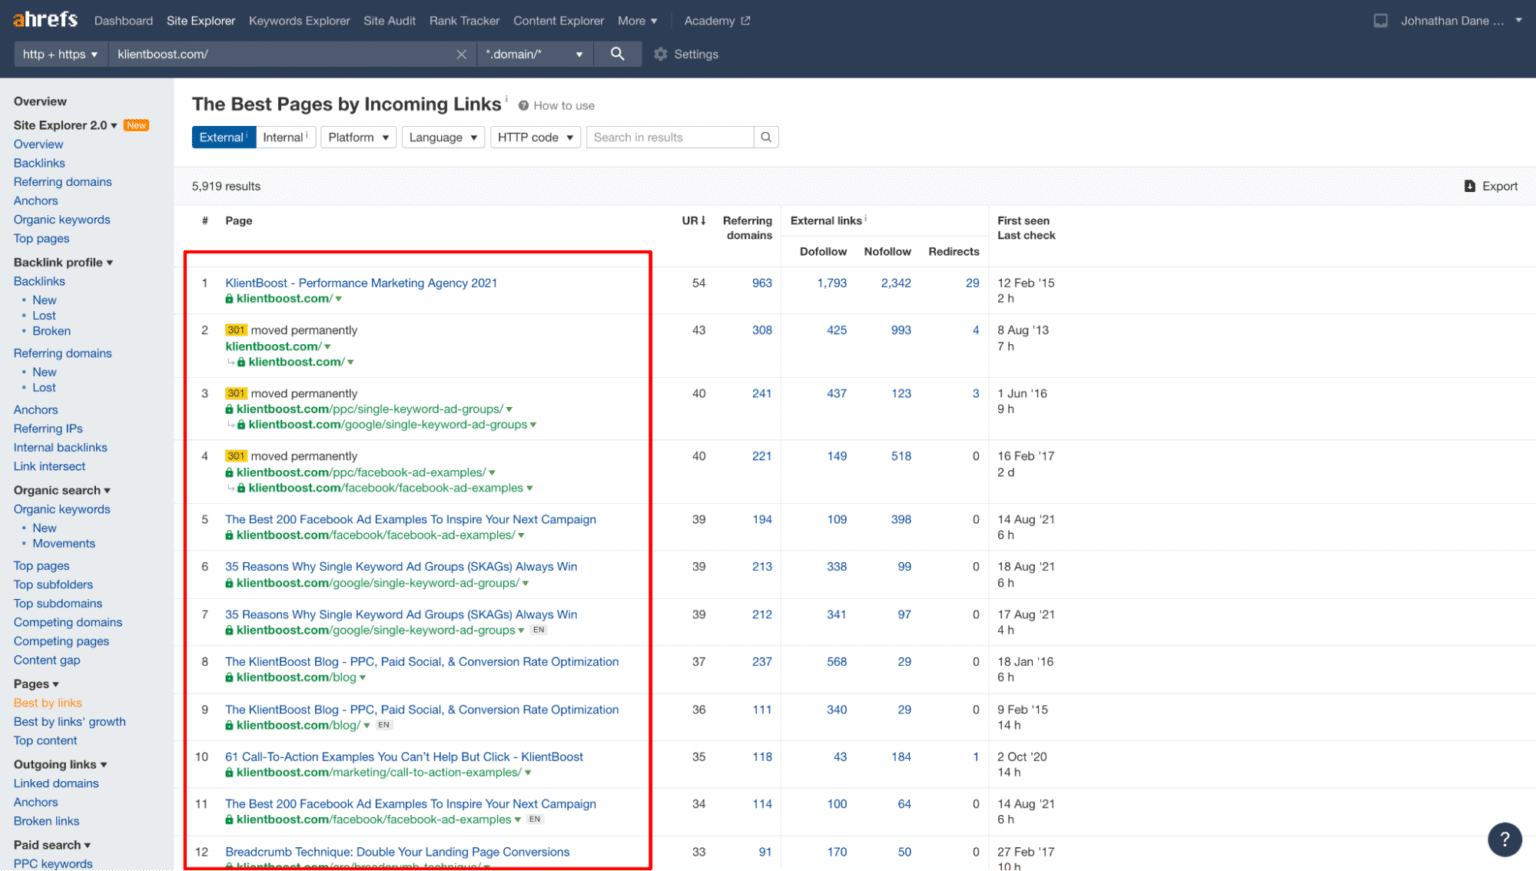Image resolution: width=1536 pixels, height=871 pixels.
Task: Open Referring domains link in sidebar
Action: (x=62, y=182)
